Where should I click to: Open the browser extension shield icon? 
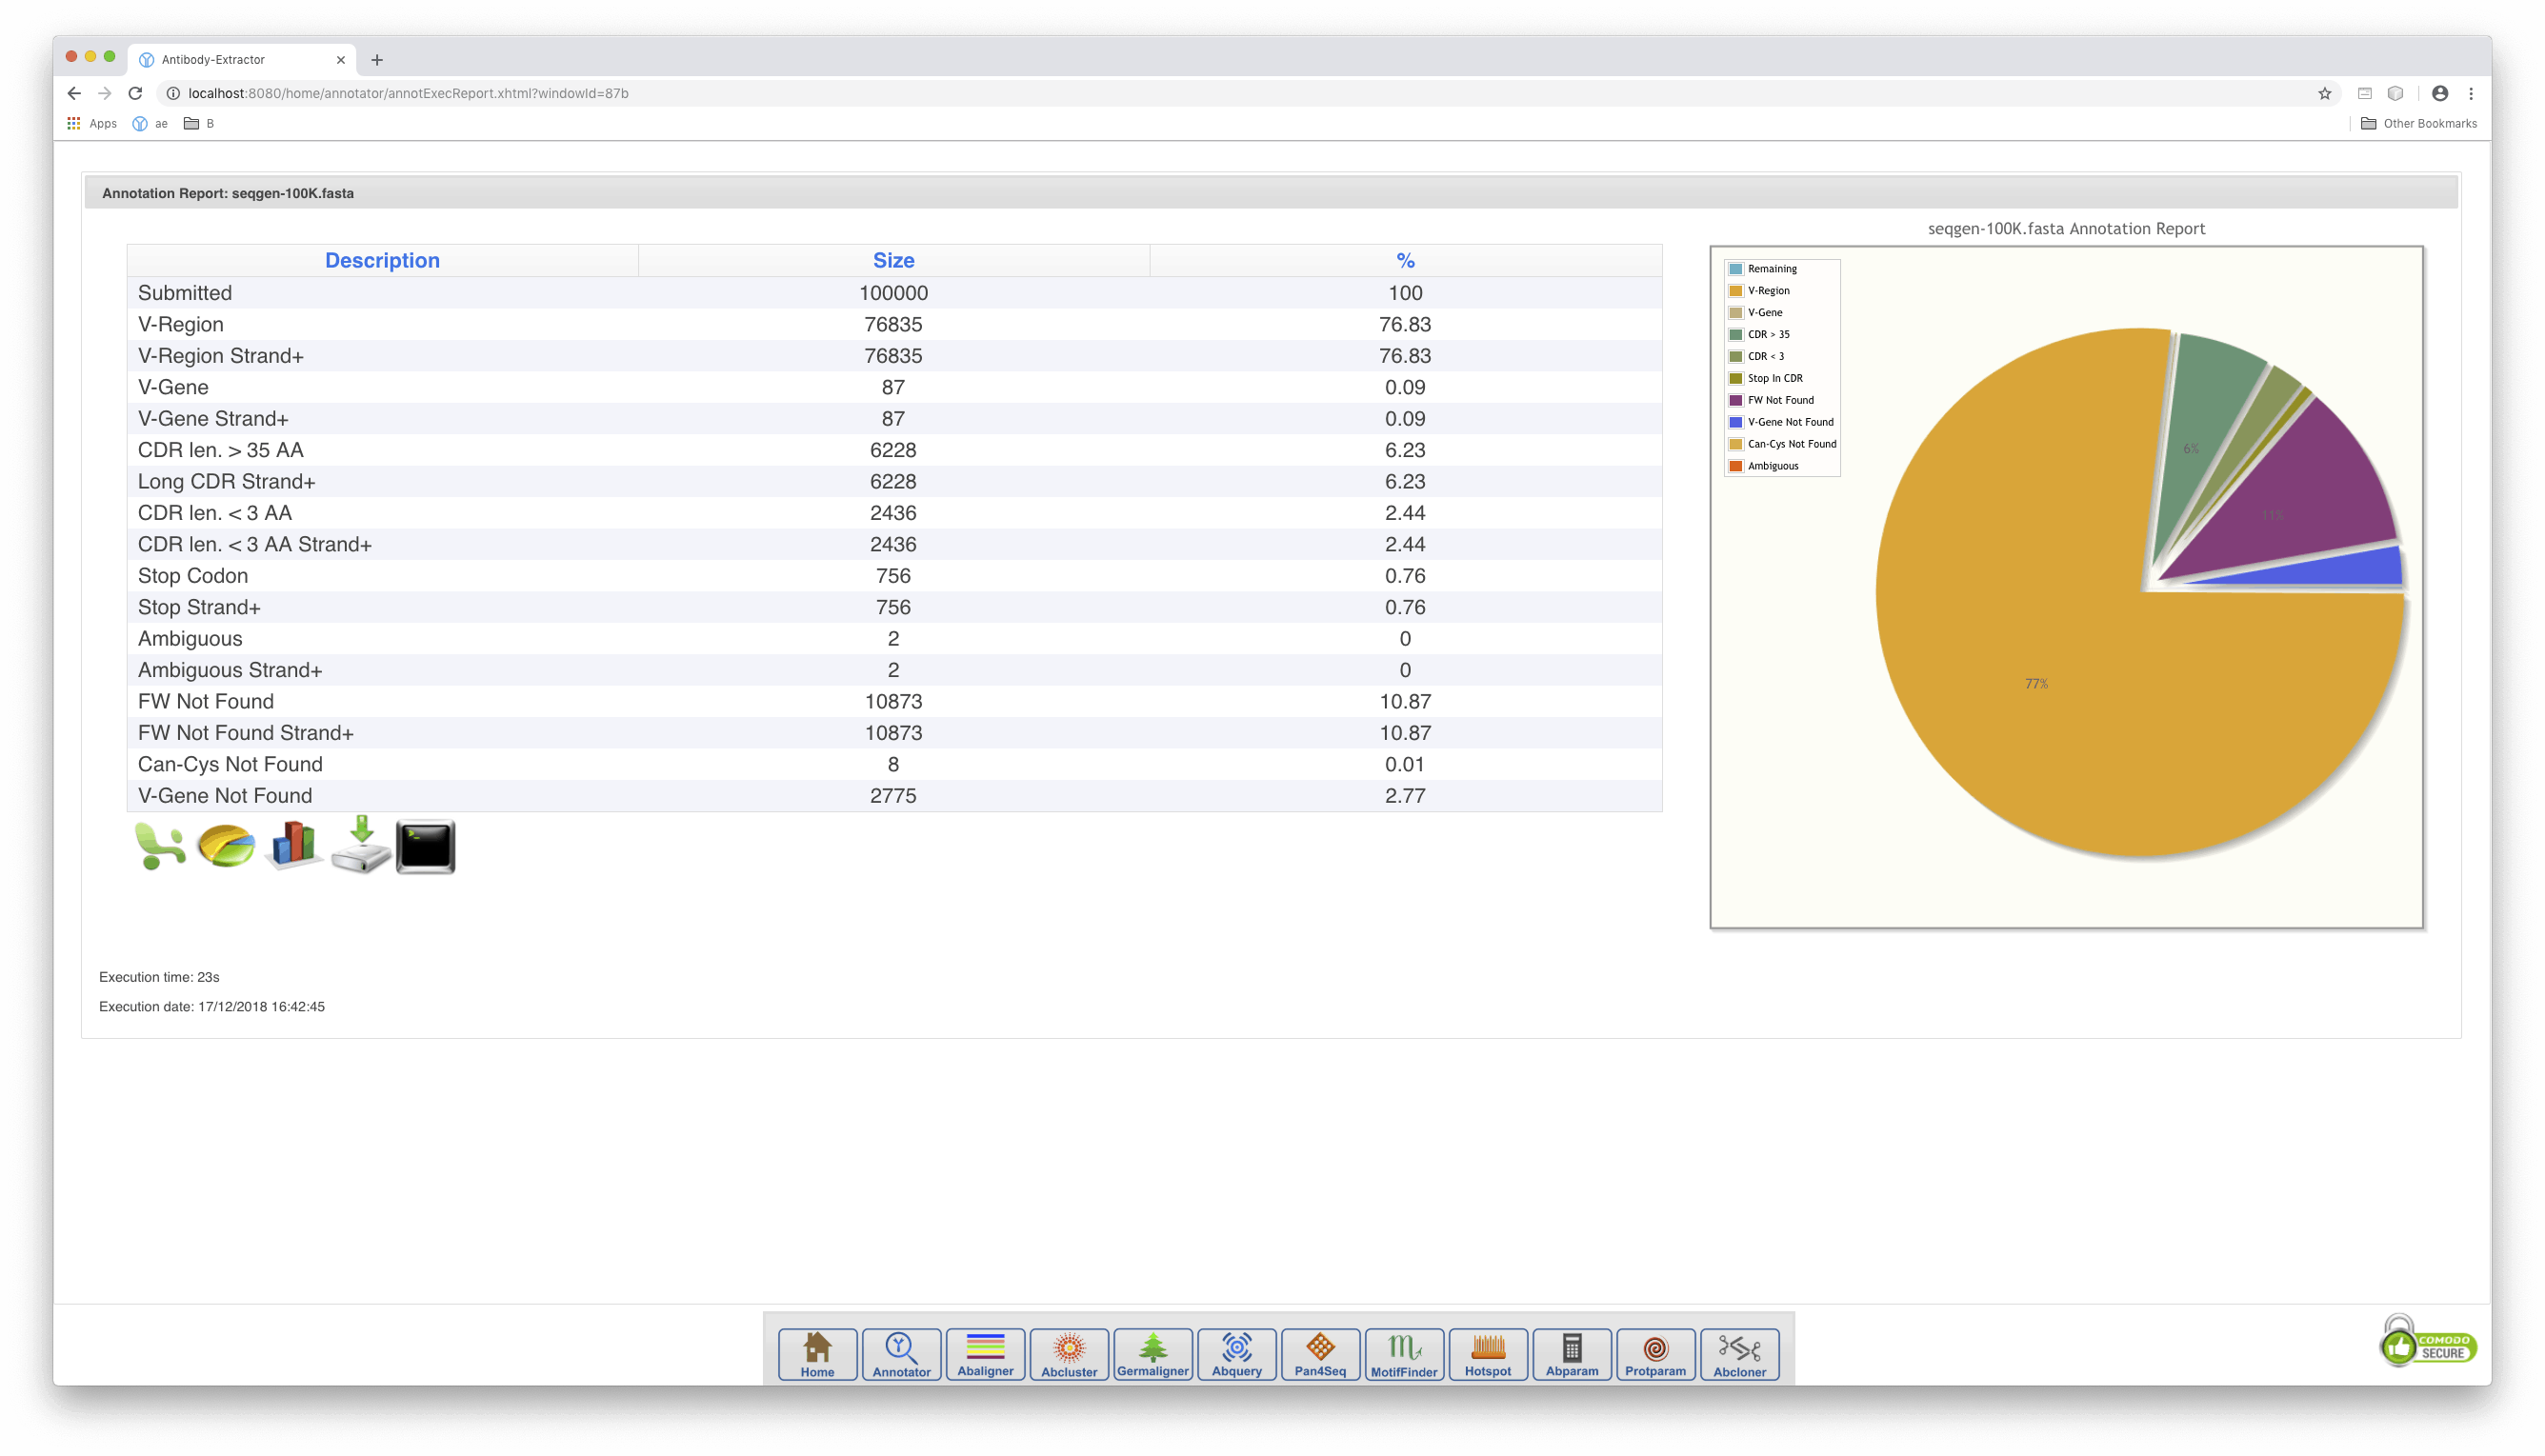2395,93
